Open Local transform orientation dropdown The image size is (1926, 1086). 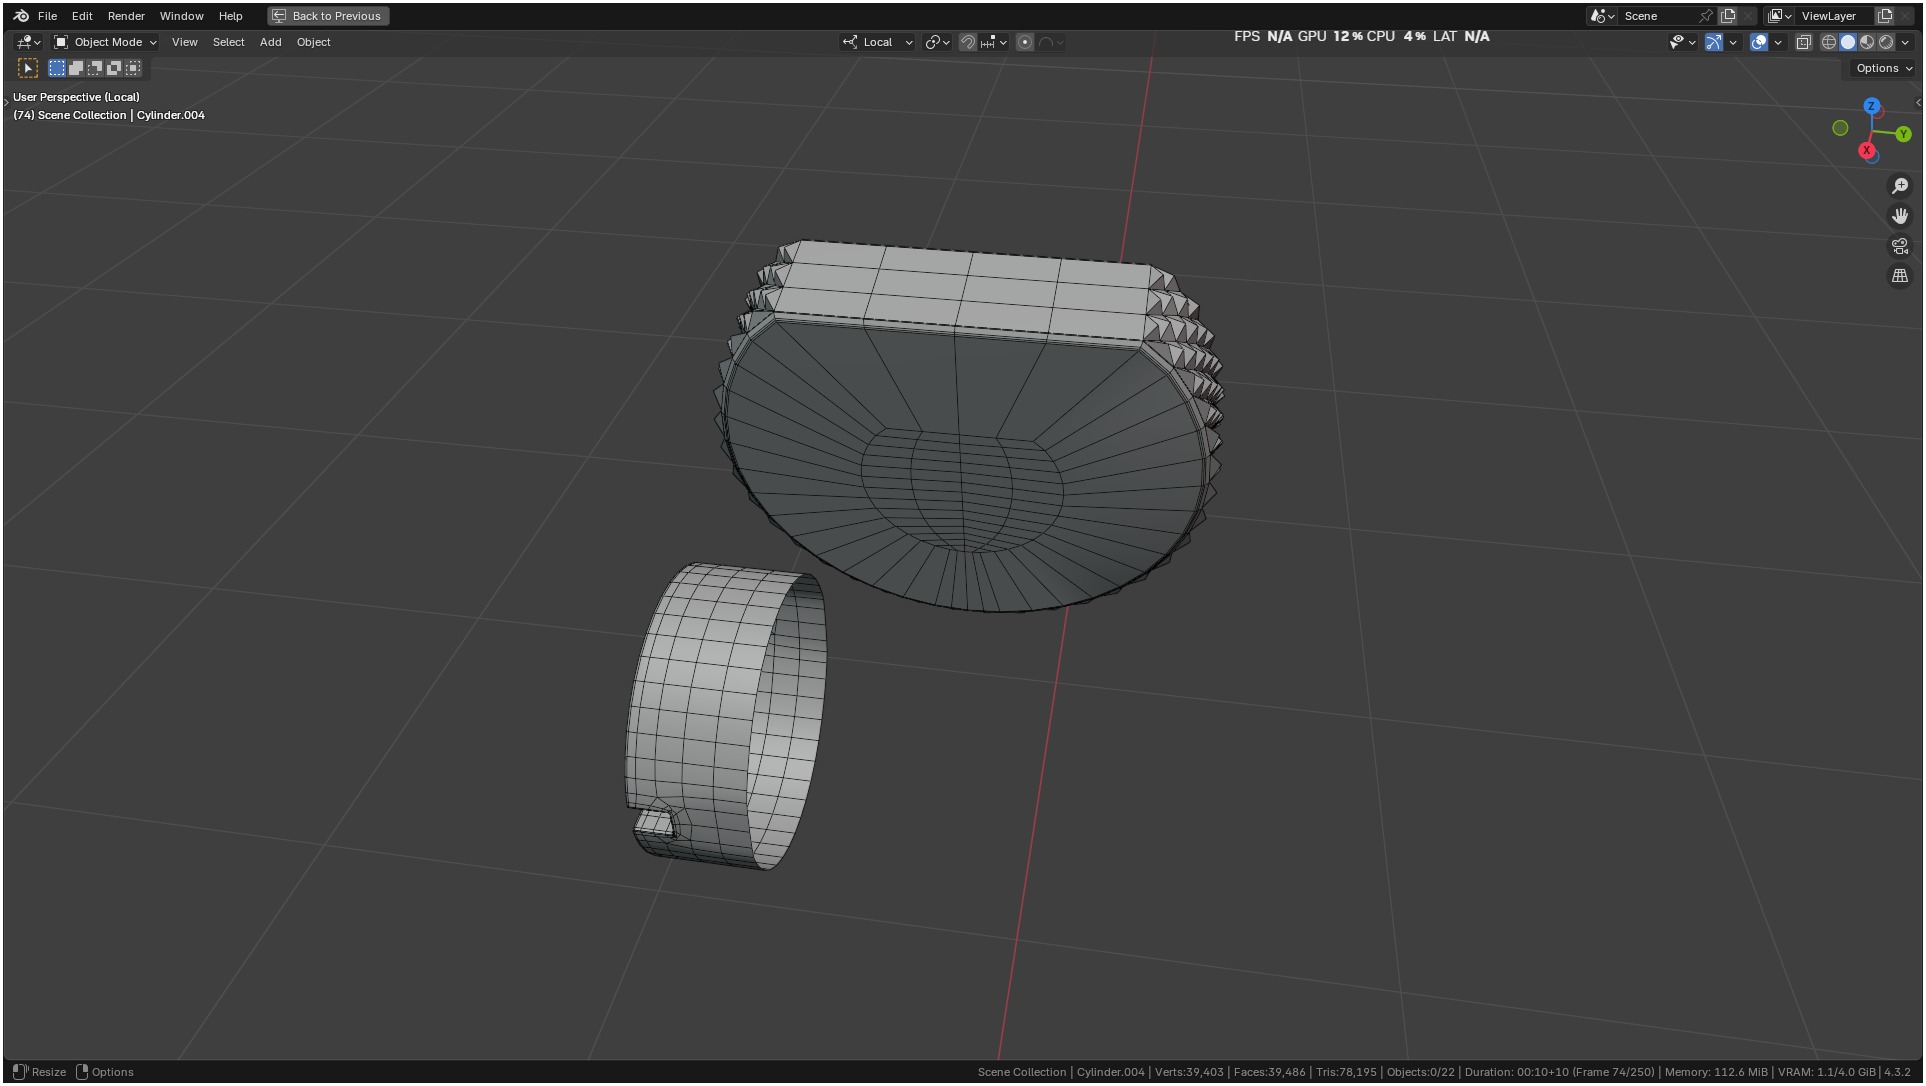tap(878, 42)
